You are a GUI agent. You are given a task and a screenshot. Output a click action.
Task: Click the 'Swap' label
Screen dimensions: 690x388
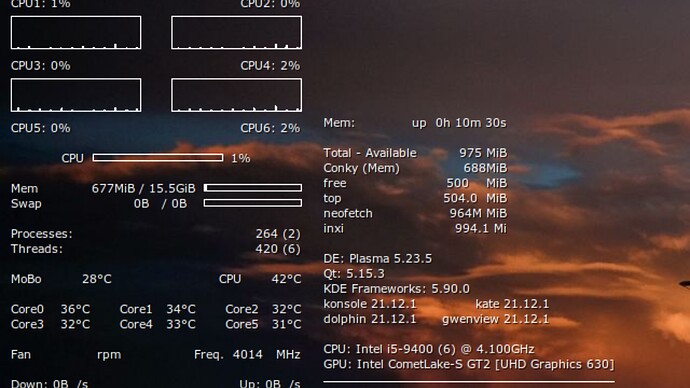[x=26, y=204]
